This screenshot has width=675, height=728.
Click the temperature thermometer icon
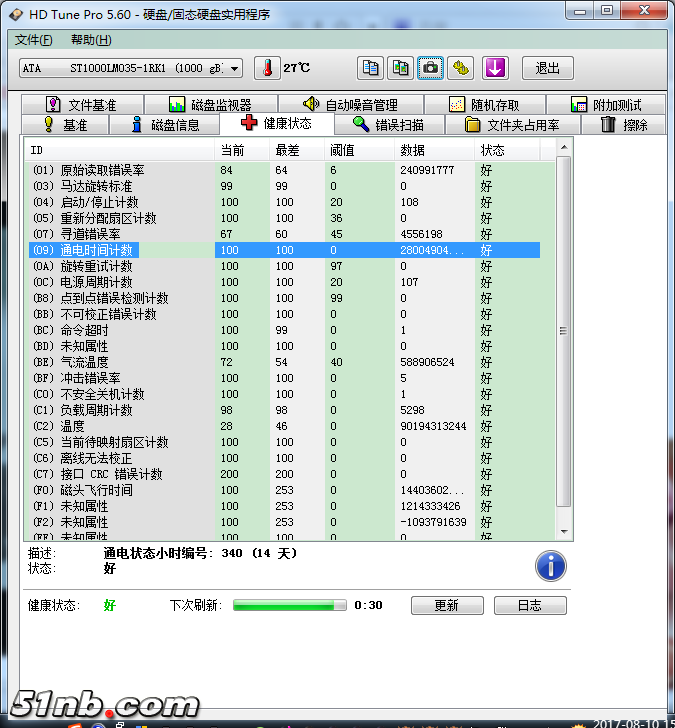[267, 68]
